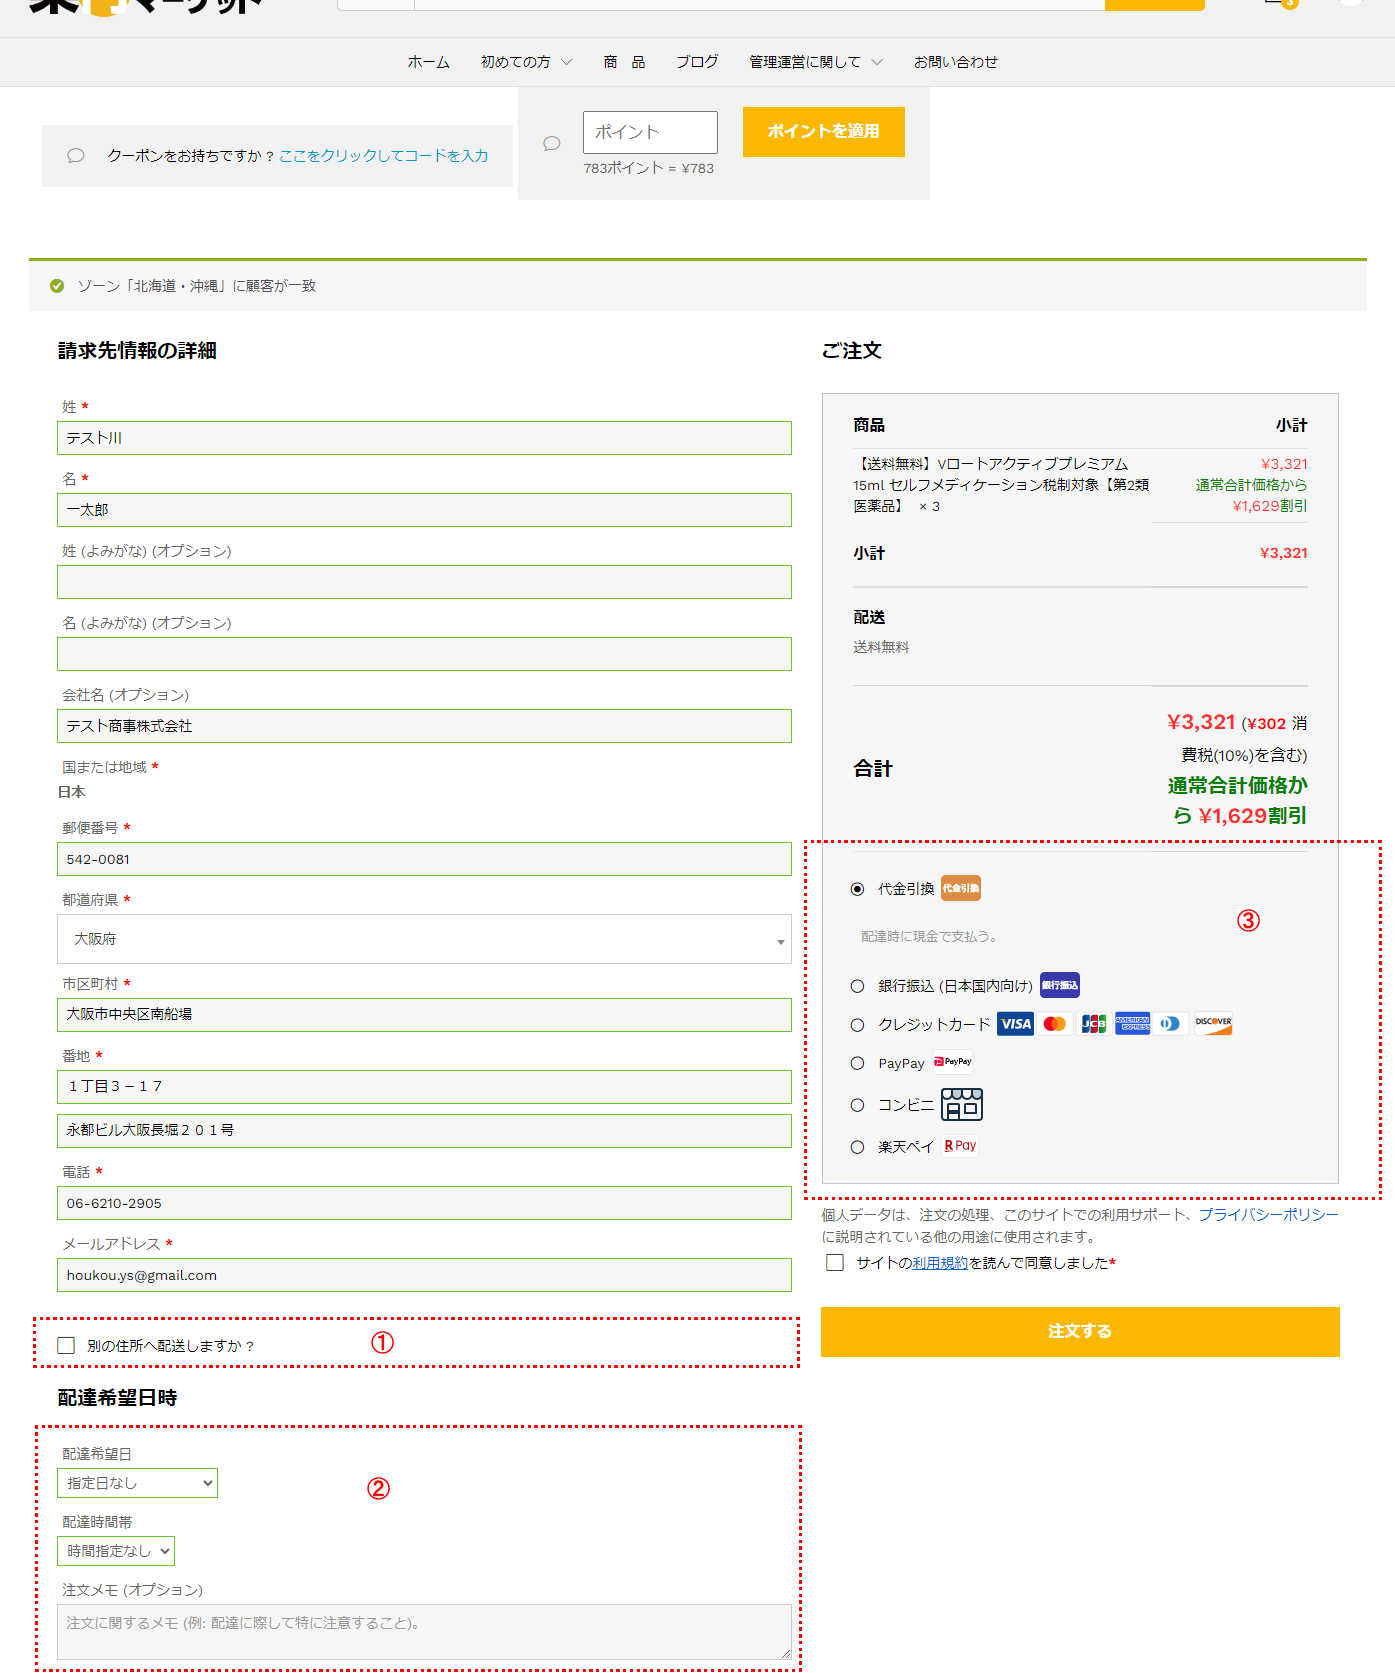Check the ship to different address (別の住所へ配送) box
Image resolution: width=1395 pixels, height=1673 pixels.
[x=67, y=1346]
